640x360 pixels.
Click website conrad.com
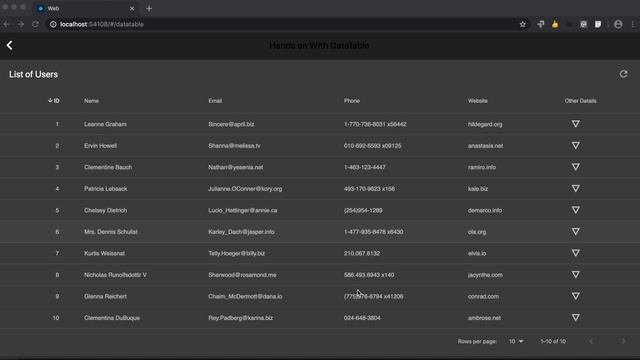(483, 296)
